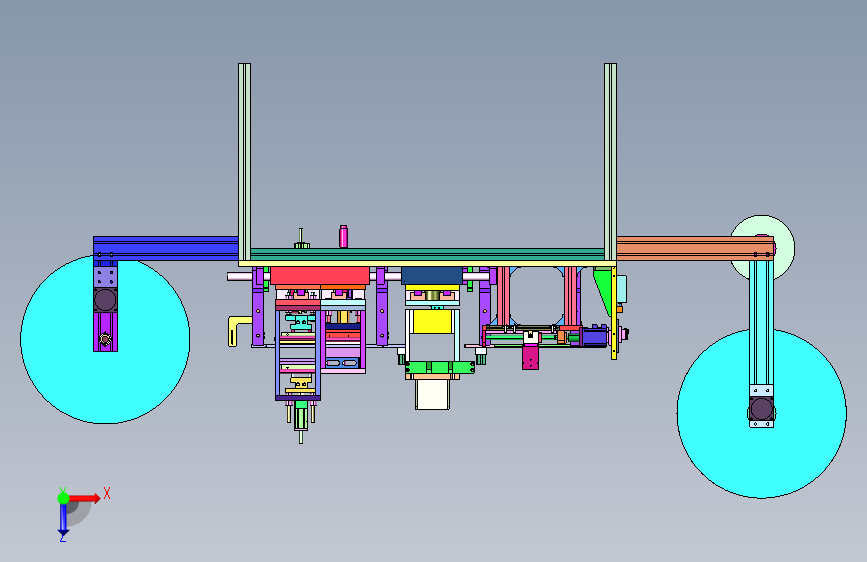This screenshot has height=562, width=867.
Task: Pick the left vertical pale-green post
Action: point(244,162)
